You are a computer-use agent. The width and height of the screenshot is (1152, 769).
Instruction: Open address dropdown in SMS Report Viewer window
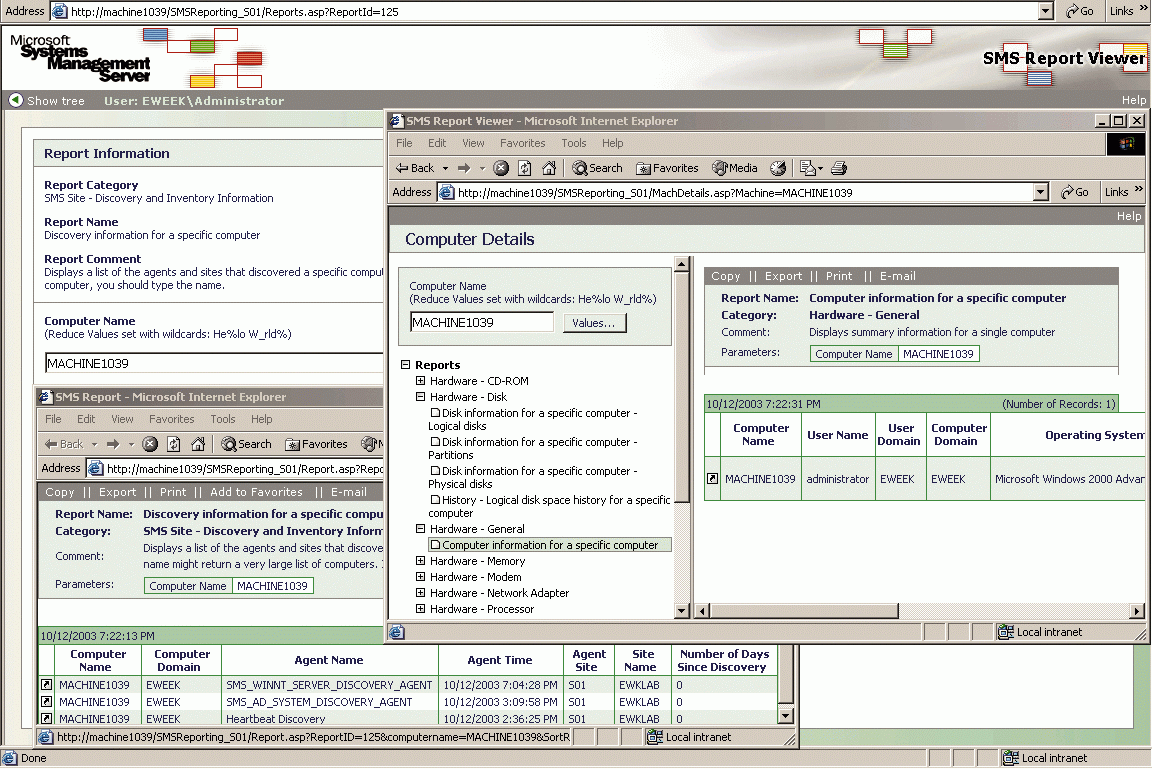click(x=1040, y=192)
